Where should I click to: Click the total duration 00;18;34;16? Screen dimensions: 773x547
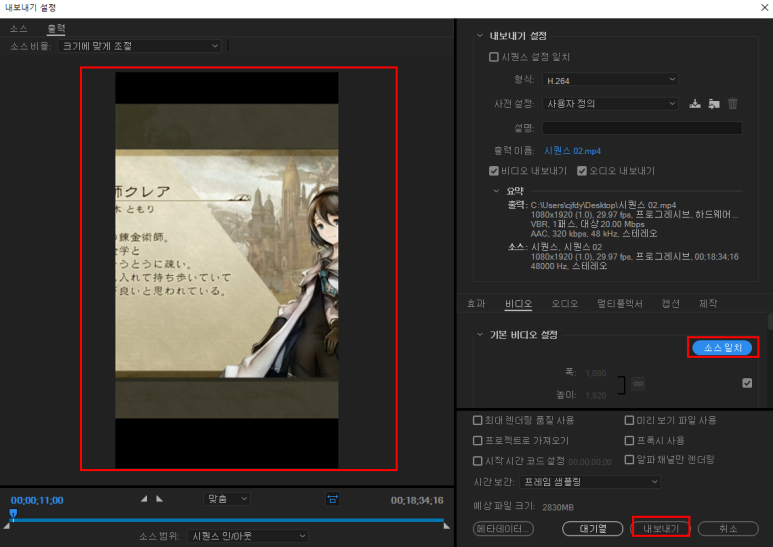(x=417, y=500)
